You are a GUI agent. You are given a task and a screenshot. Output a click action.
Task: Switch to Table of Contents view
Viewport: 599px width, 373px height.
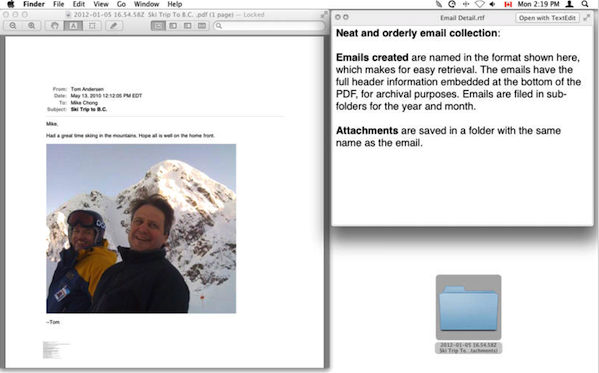(x=187, y=26)
